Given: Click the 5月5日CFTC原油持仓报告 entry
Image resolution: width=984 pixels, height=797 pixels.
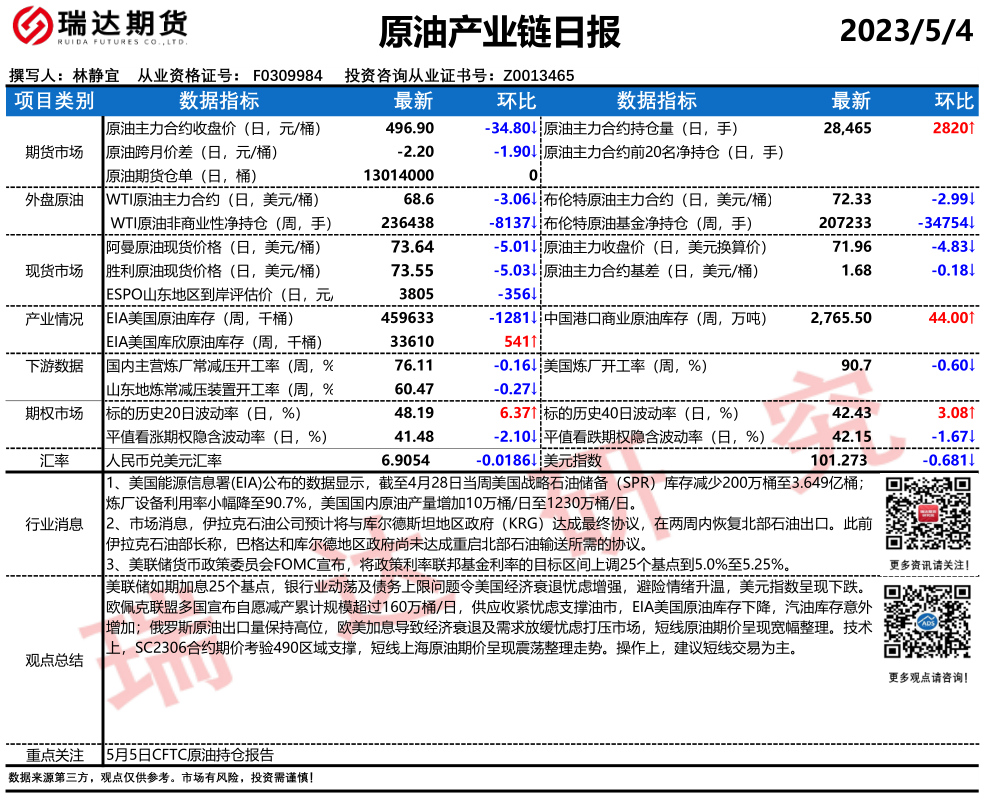Looking at the screenshot, I should pyautogui.click(x=190, y=755).
